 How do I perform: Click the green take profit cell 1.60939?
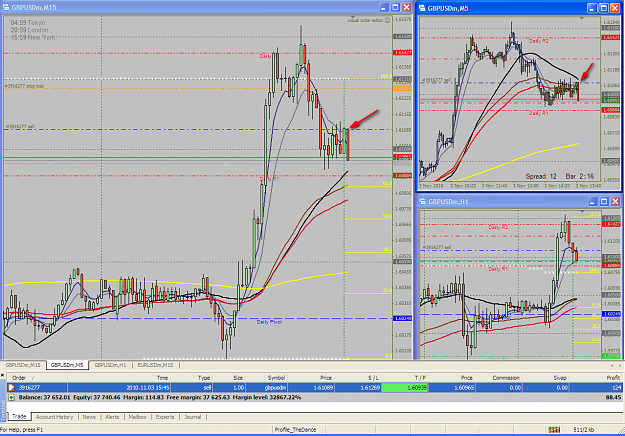[405, 387]
